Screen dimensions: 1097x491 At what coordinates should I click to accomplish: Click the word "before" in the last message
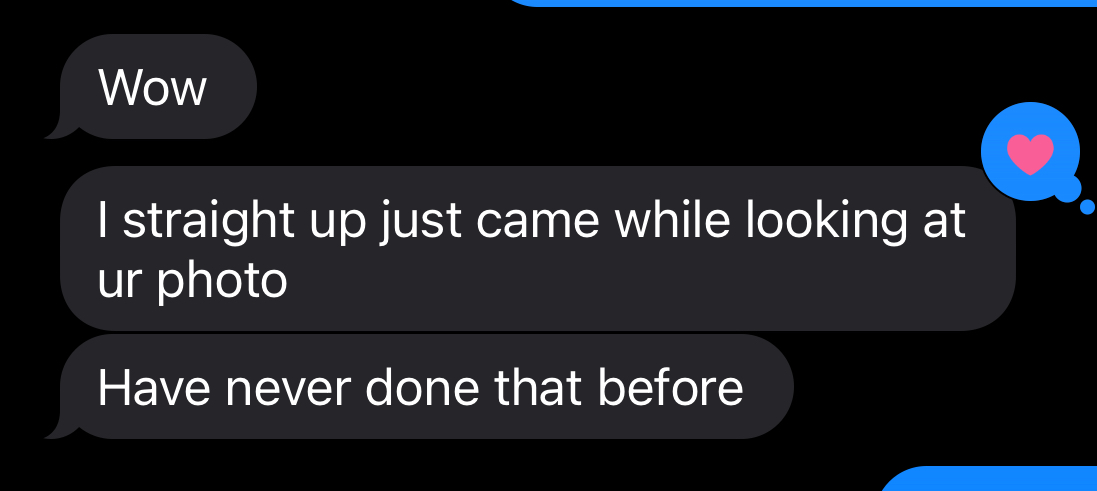[670, 387]
